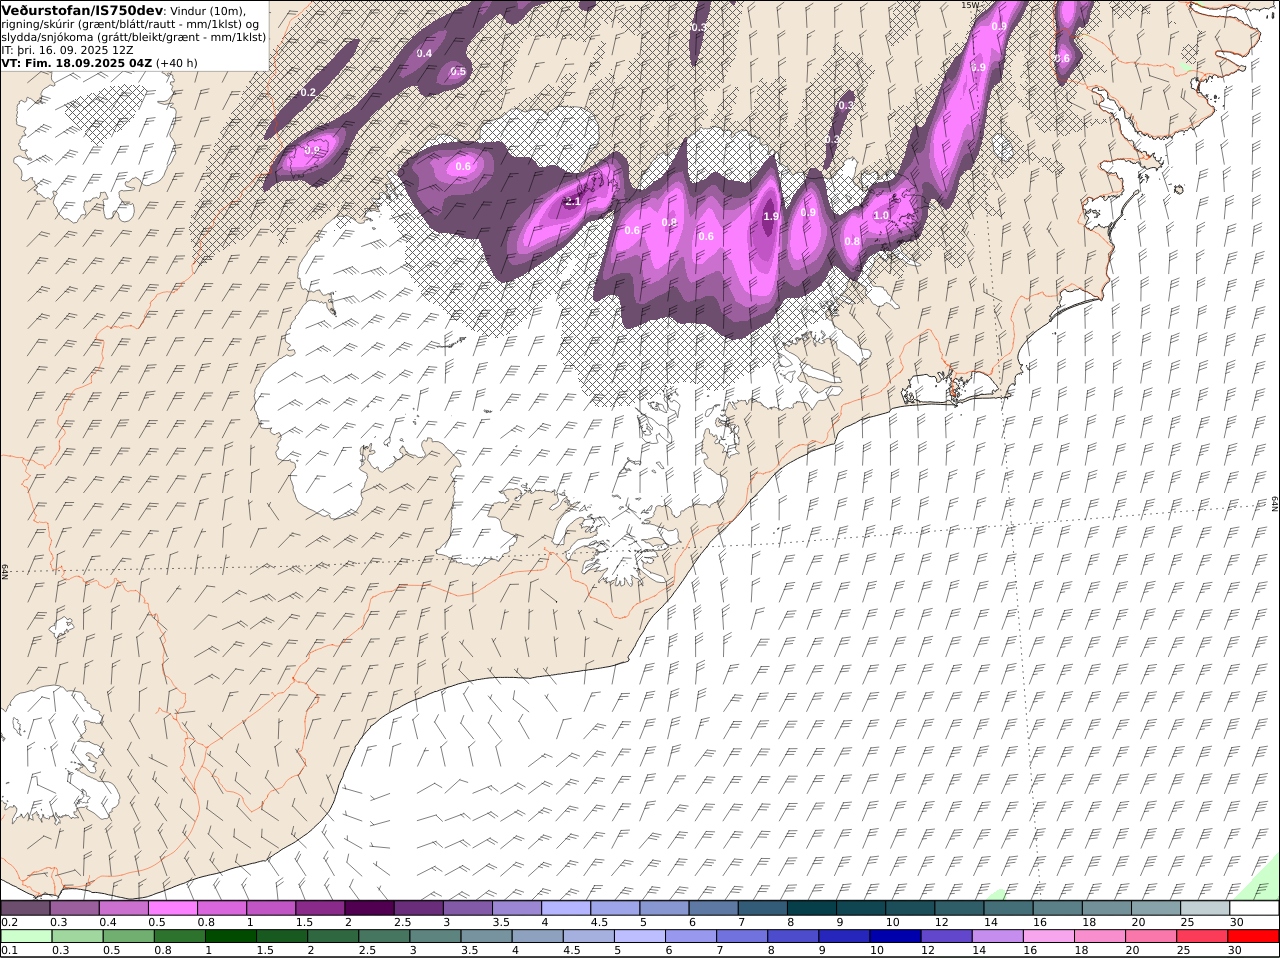Select the dark green 1–1.5 swatch in the lower legend
Image resolution: width=1280 pixels, height=958 pixels.
point(232,937)
